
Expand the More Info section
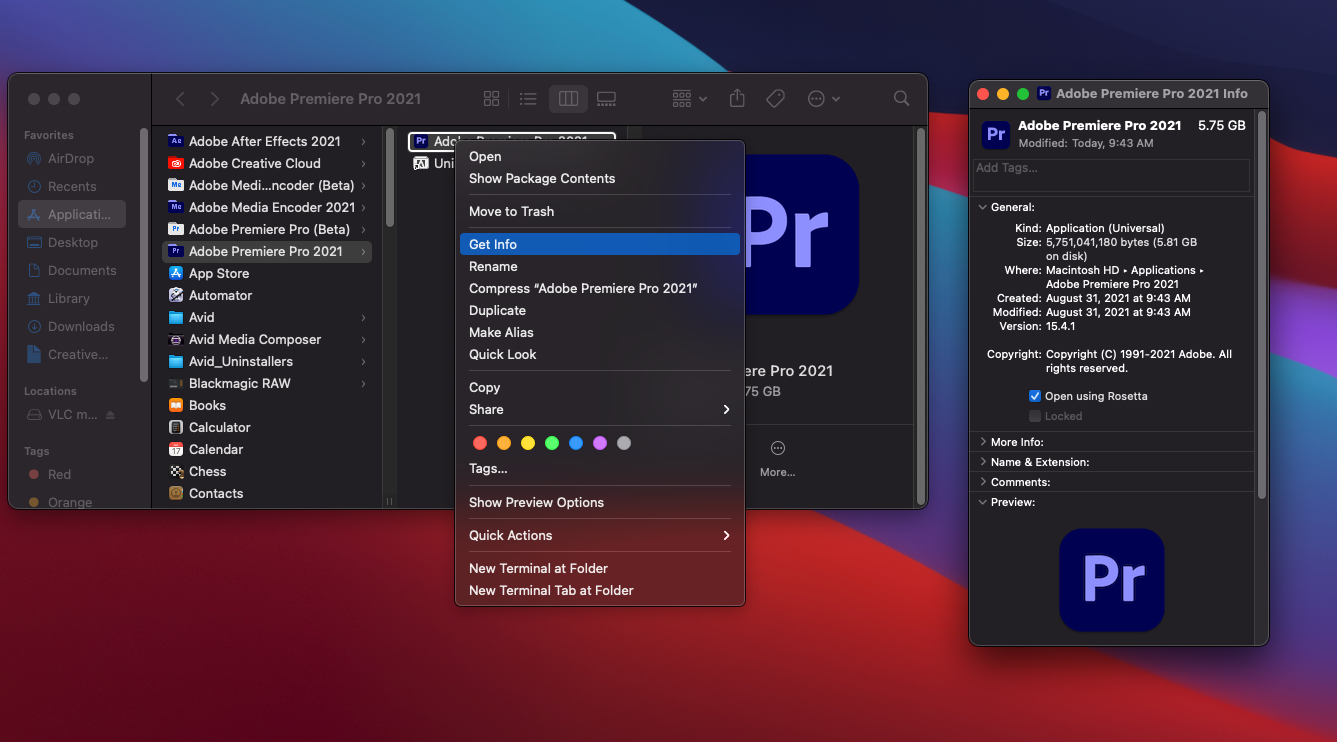point(982,442)
